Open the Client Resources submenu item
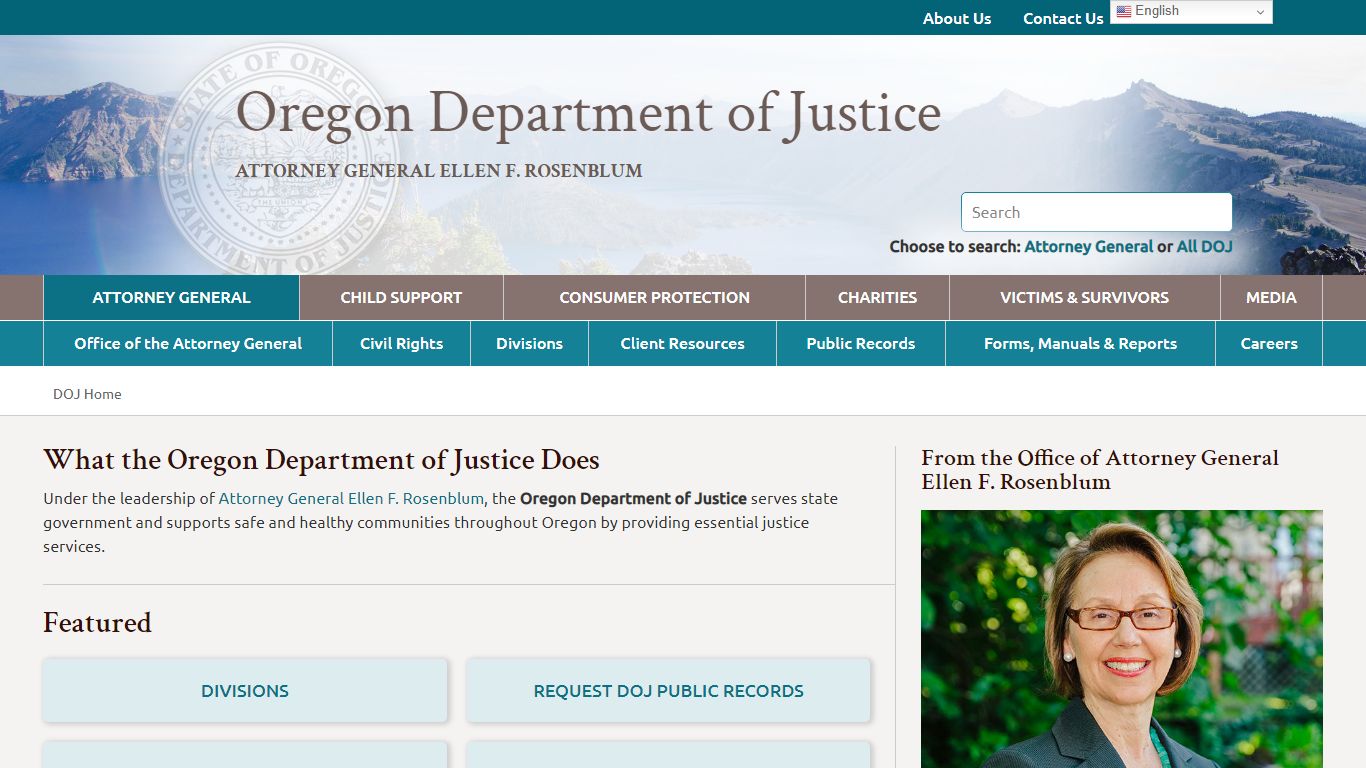1366x768 pixels. [x=682, y=343]
